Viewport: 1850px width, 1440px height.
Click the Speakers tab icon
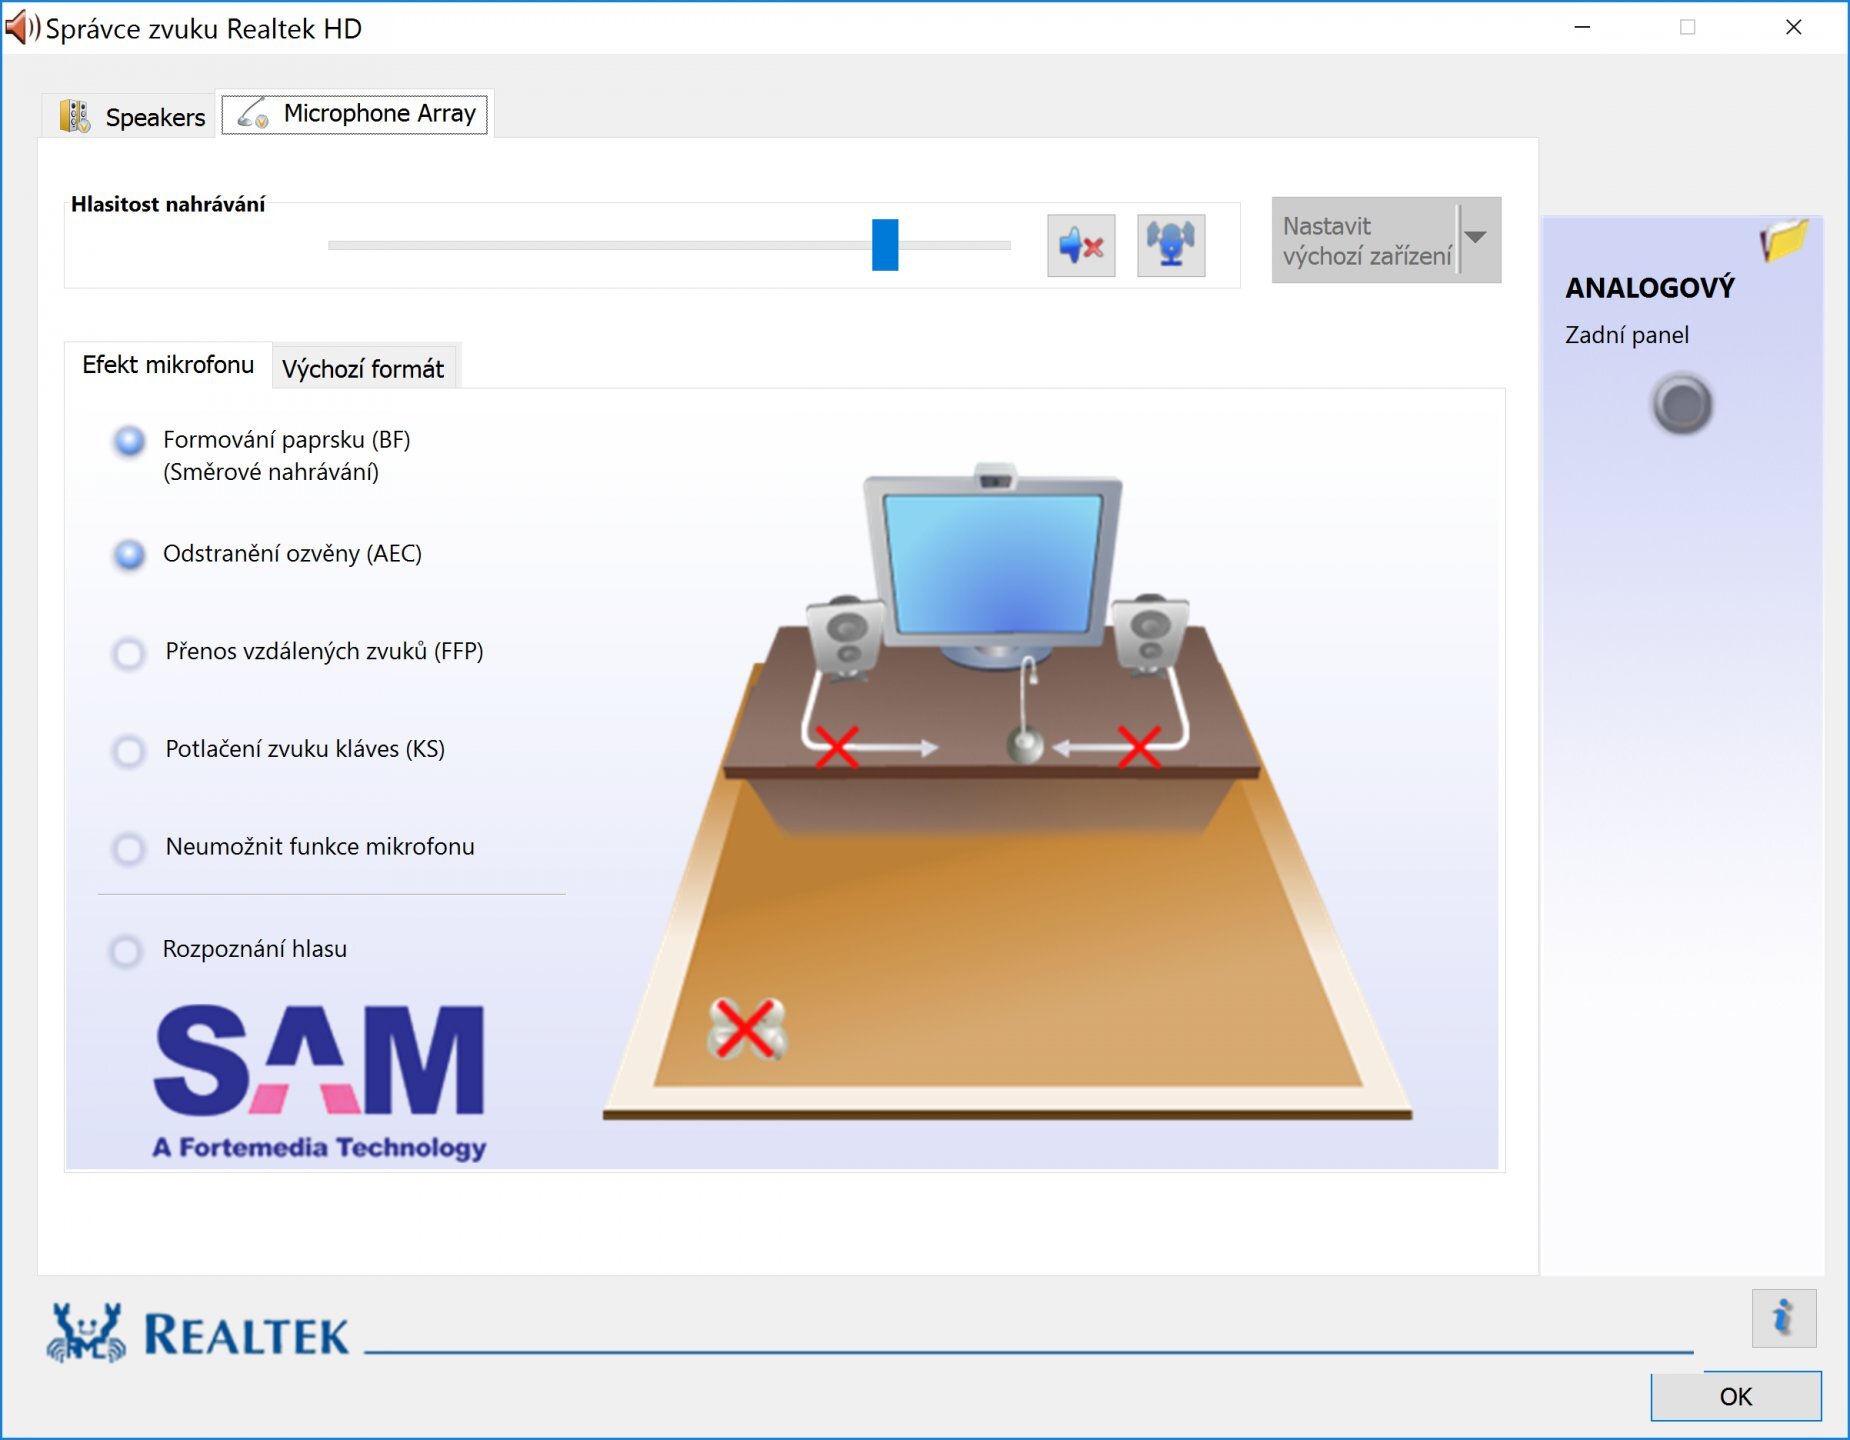[75, 116]
